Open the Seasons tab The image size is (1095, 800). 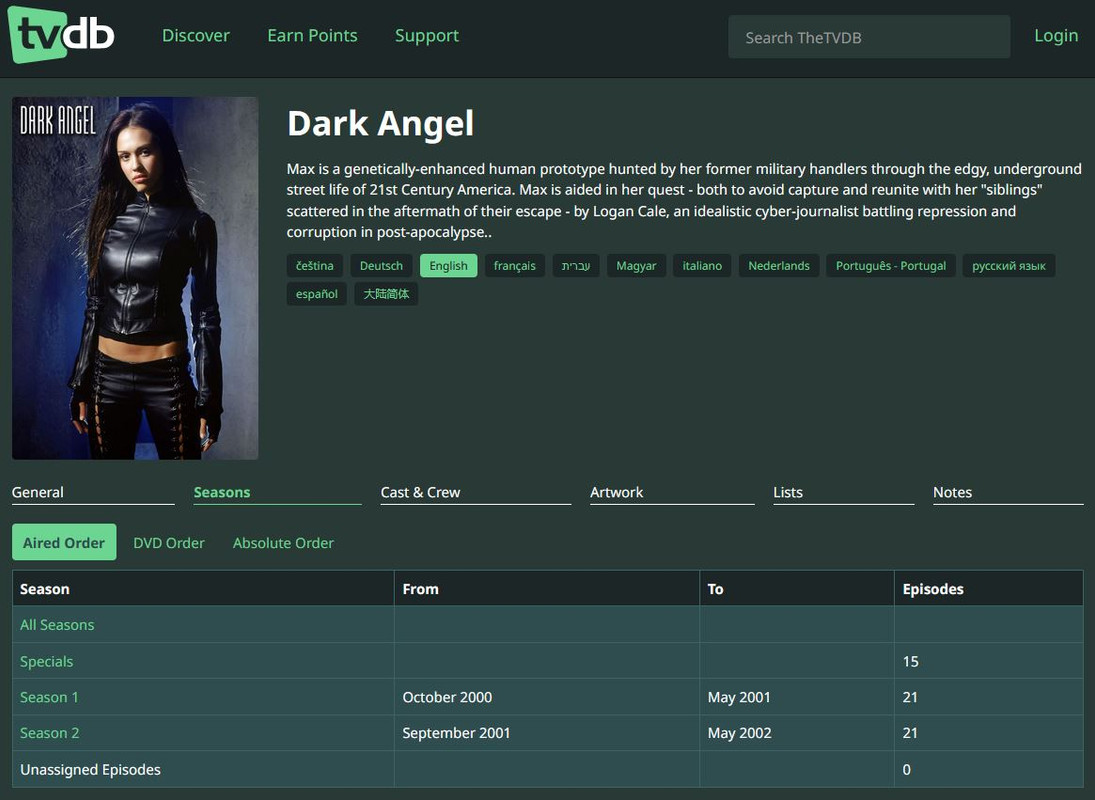coord(277,492)
